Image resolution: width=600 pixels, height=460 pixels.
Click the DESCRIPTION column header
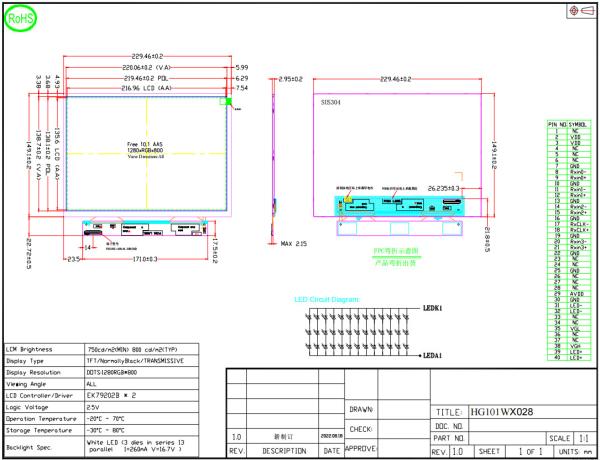tap(284, 451)
